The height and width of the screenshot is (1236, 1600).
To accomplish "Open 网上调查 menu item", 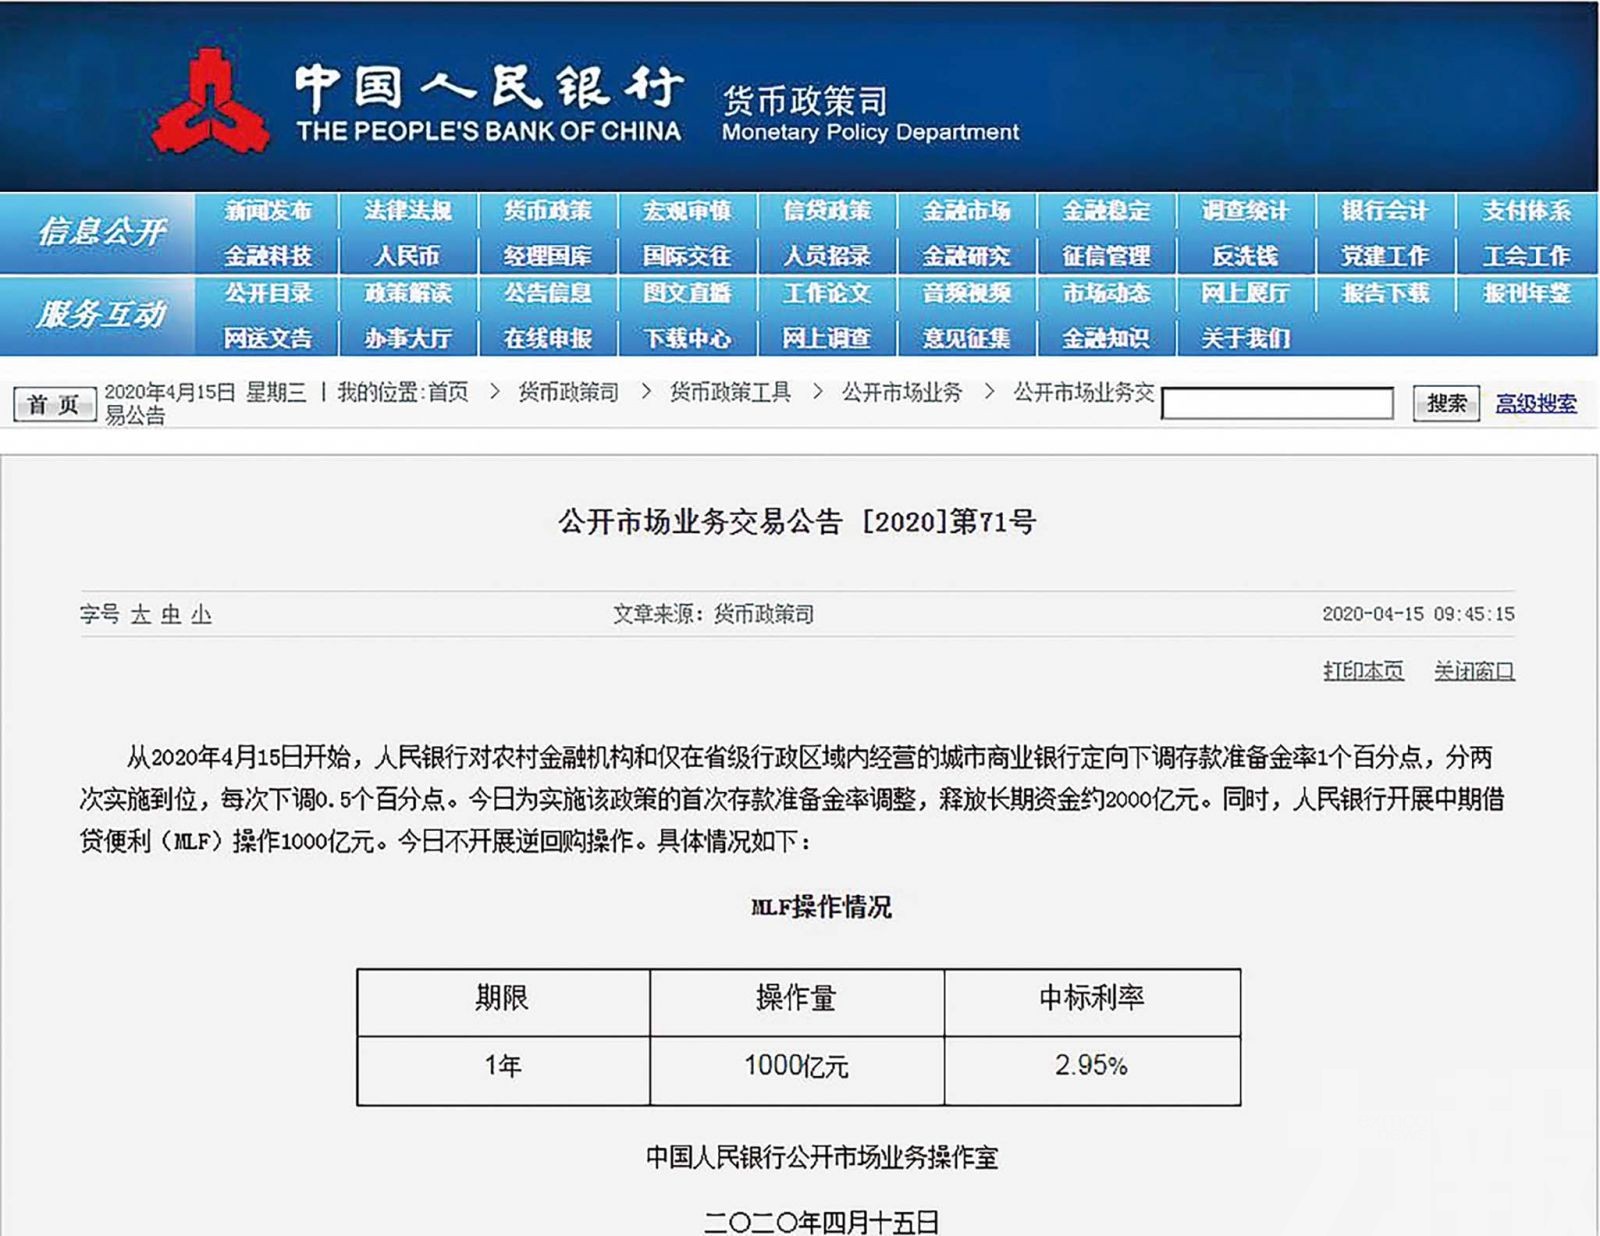I will (x=827, y=338).
